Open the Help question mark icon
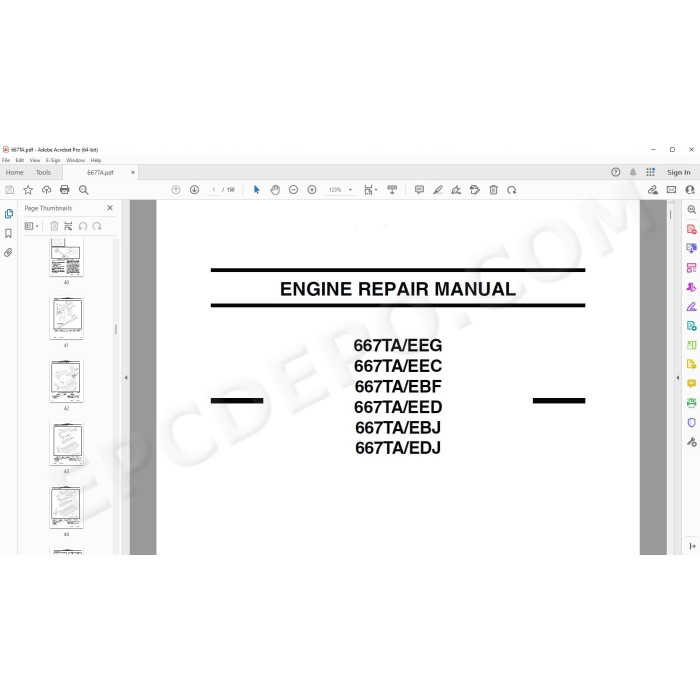The image size is (700, 700). [x=616, y=172]
